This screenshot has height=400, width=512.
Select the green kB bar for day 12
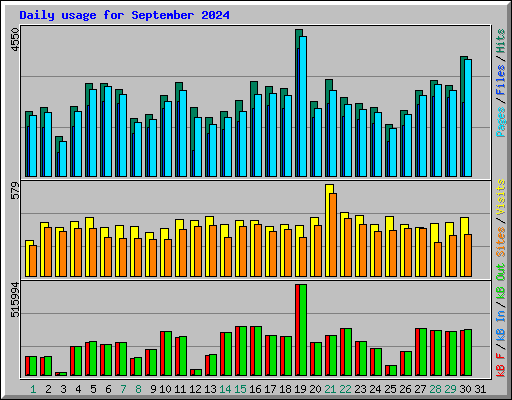click(198, 372)
